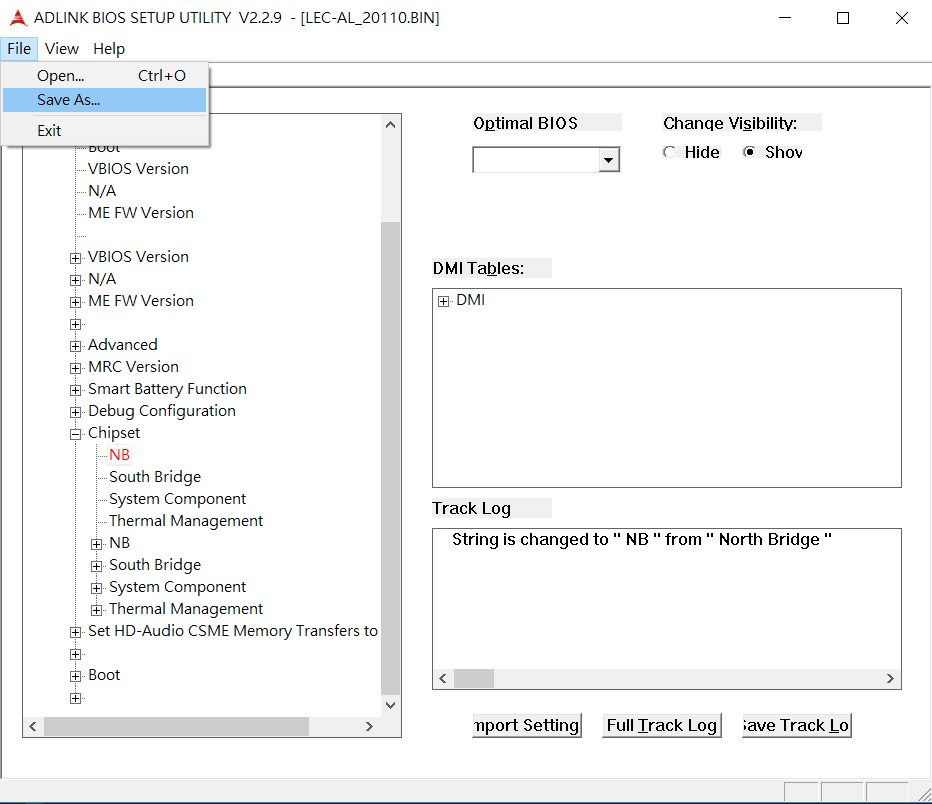
Task: Select the Advanced tree label
Action: (122, 345)
